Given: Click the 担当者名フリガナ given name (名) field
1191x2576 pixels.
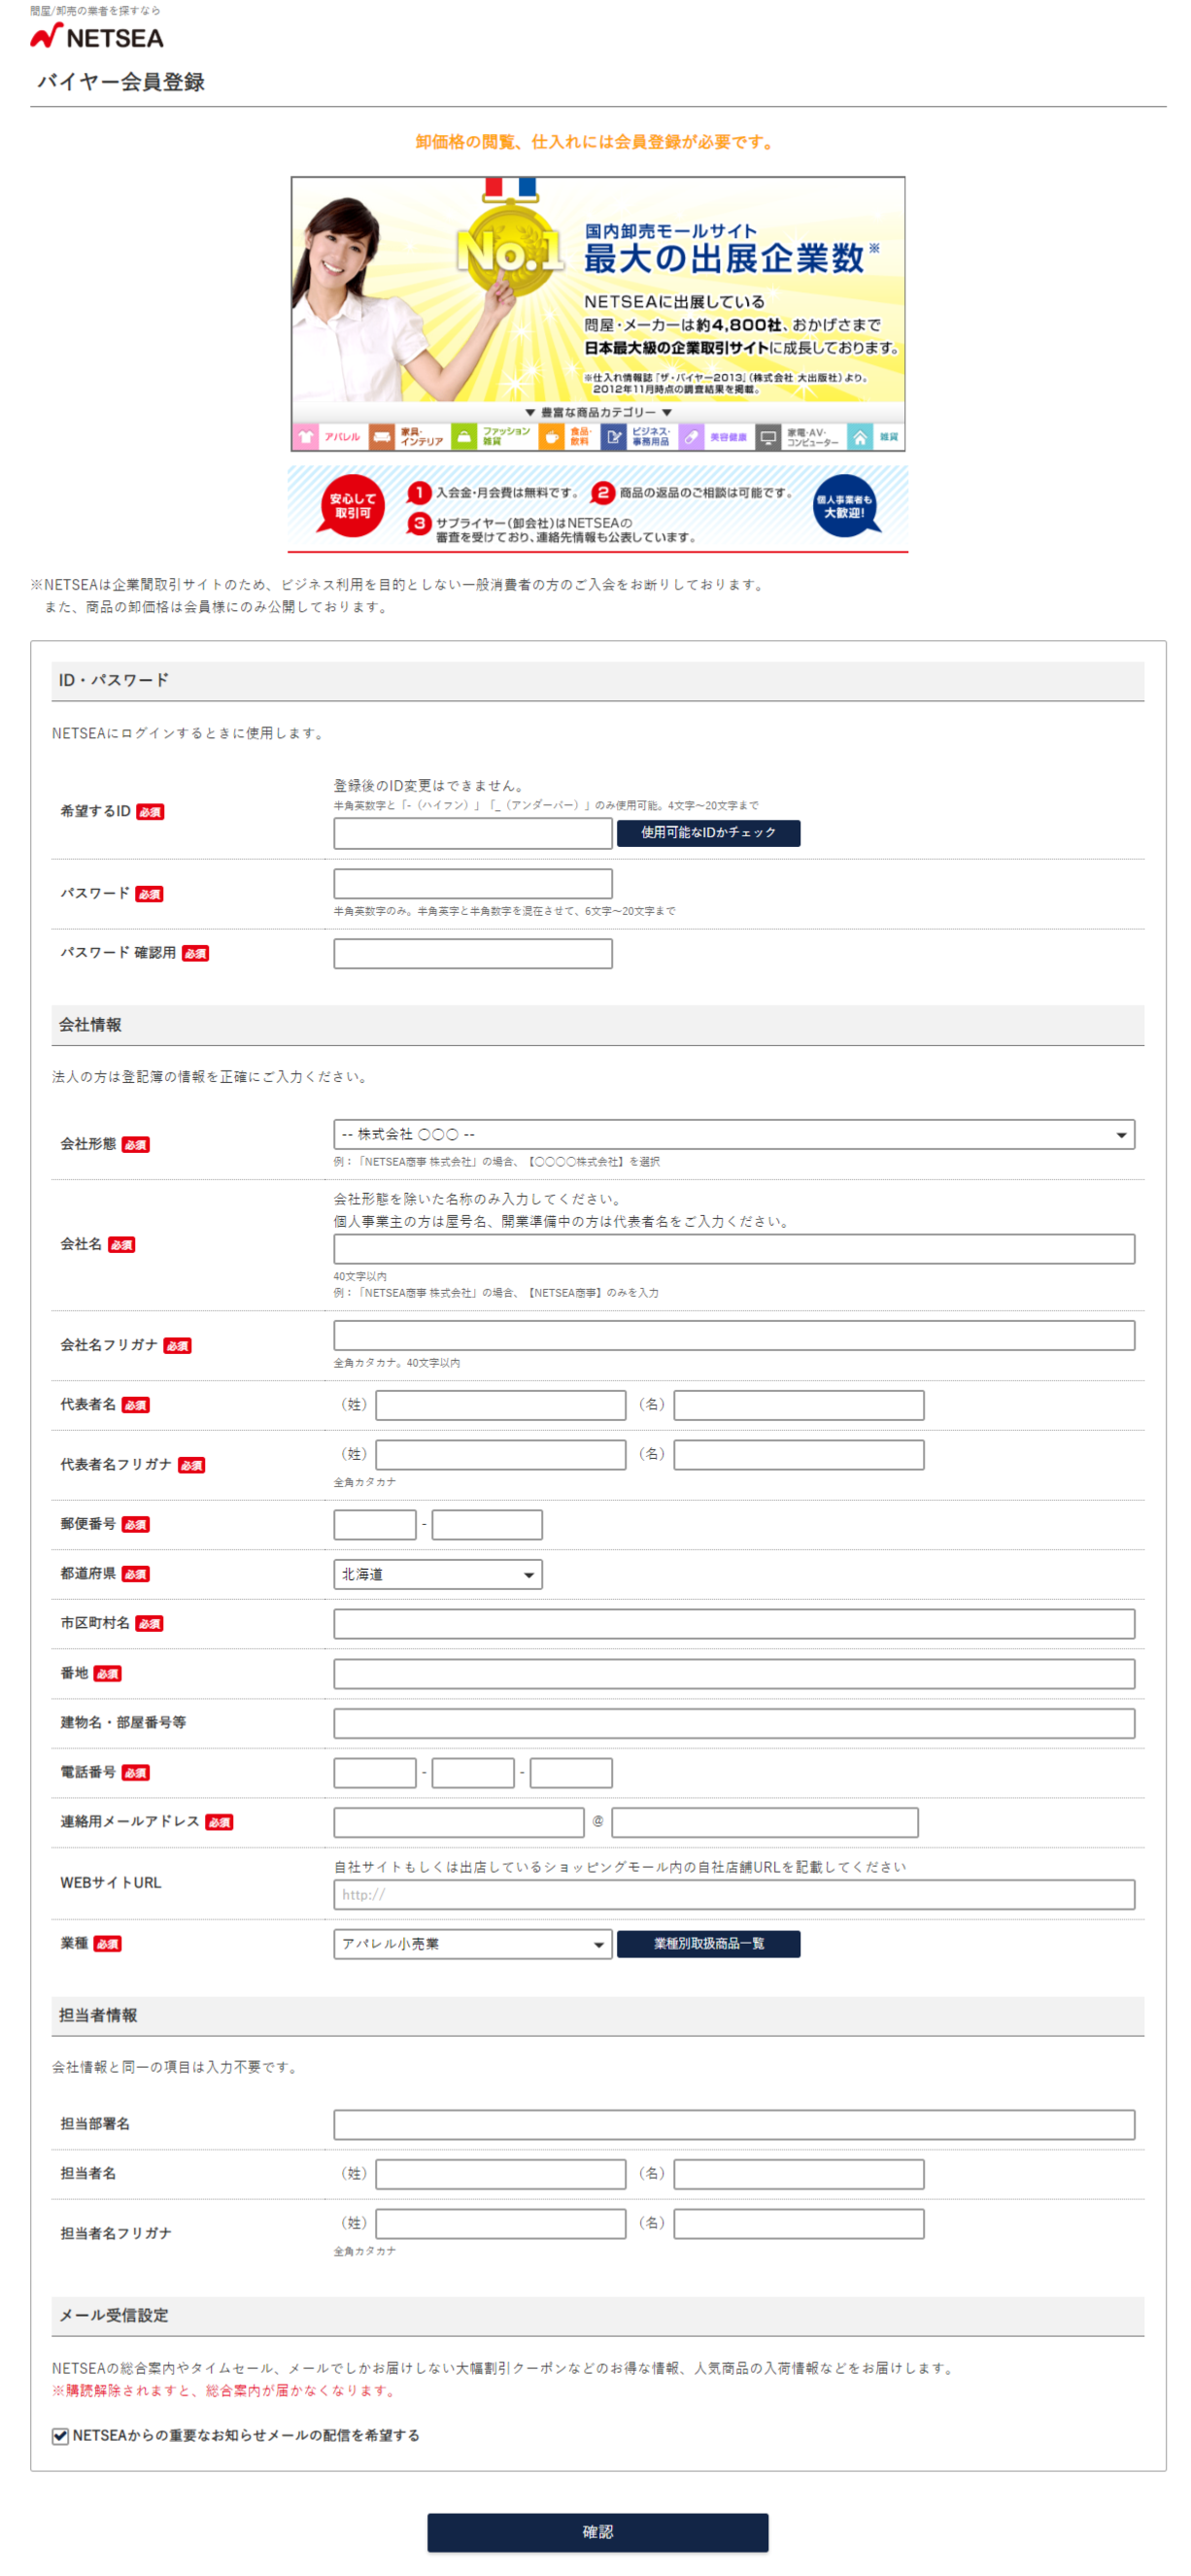Looking at the screenshot, I should click(x=798, y=2224).
